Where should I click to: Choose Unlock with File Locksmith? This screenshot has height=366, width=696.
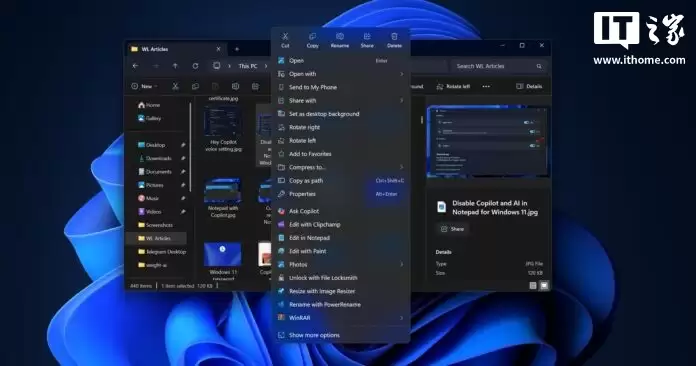340,278
